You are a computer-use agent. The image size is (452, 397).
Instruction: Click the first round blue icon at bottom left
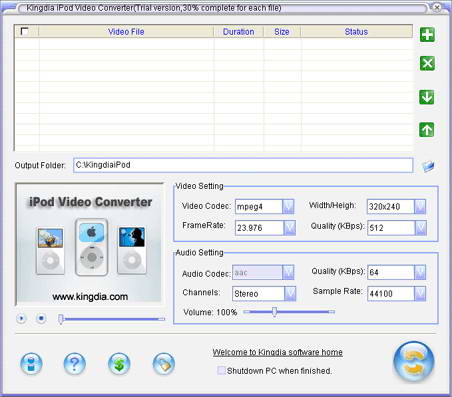point(31,364)
